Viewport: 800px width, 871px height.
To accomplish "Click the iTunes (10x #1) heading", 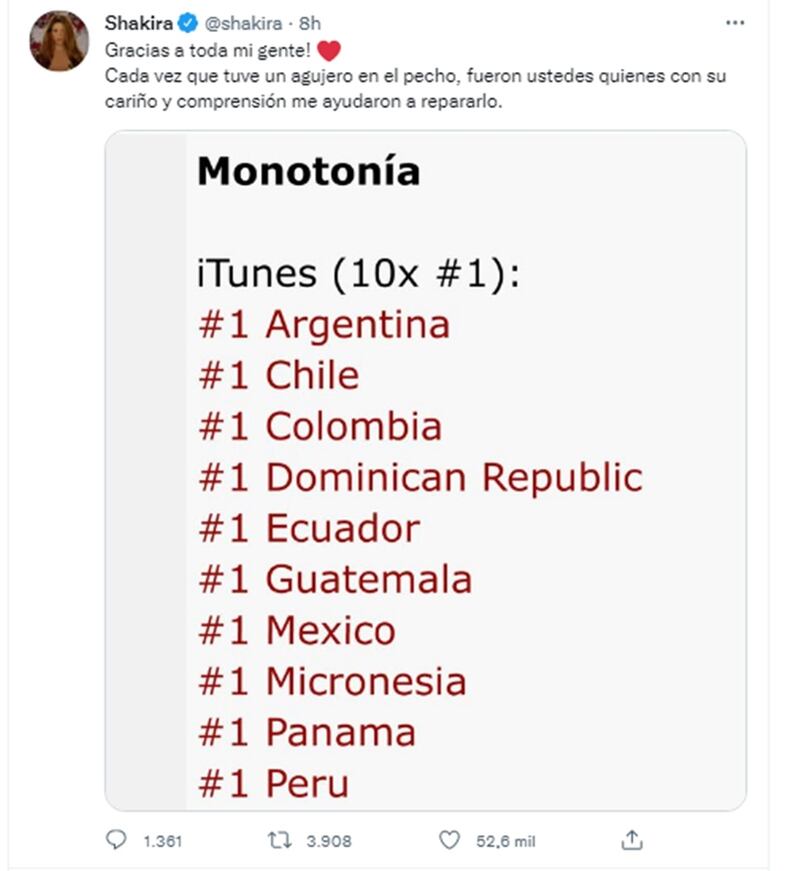I will click(359, 273).
